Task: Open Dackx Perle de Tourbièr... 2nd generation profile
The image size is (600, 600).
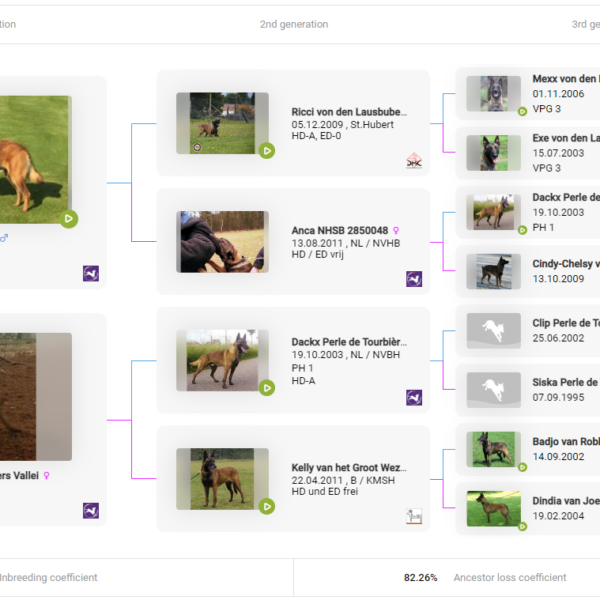Action: point(349,342)
